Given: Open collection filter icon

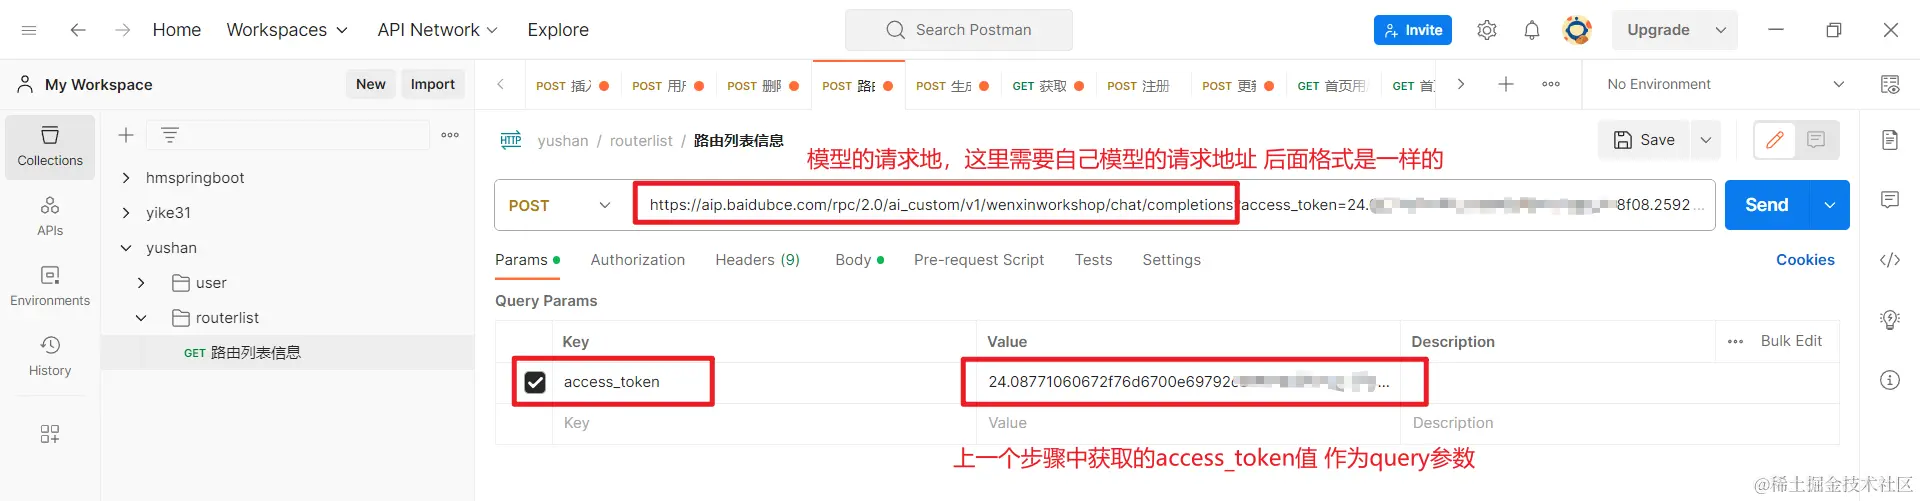Looking at the screenshot, I should (x=170, y=135).
